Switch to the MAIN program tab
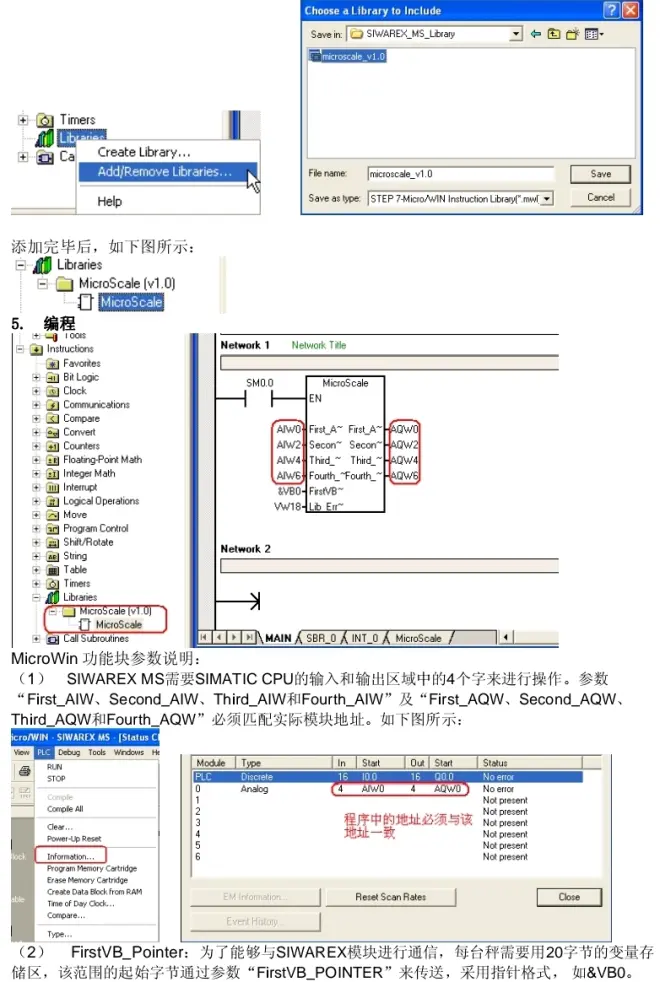660x982 pixels. [x=278, y=638]
